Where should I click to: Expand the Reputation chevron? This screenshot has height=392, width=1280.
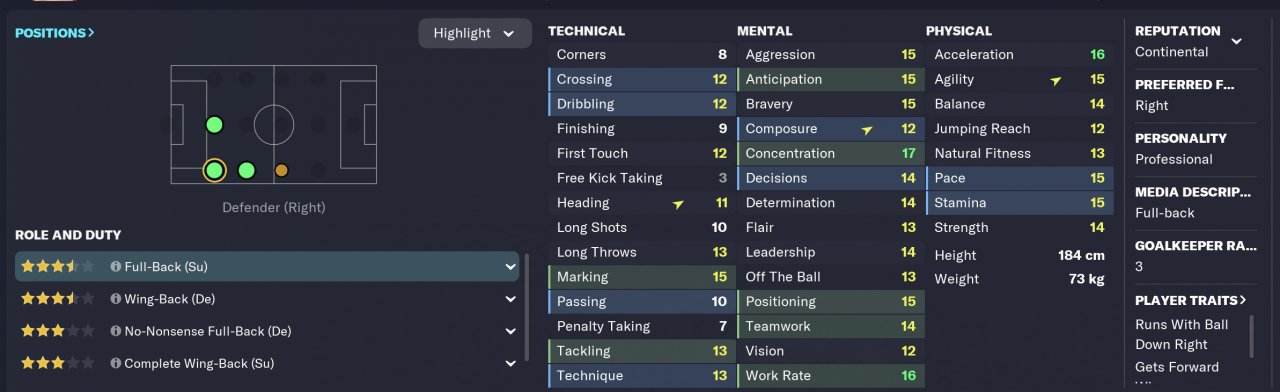1237,41
